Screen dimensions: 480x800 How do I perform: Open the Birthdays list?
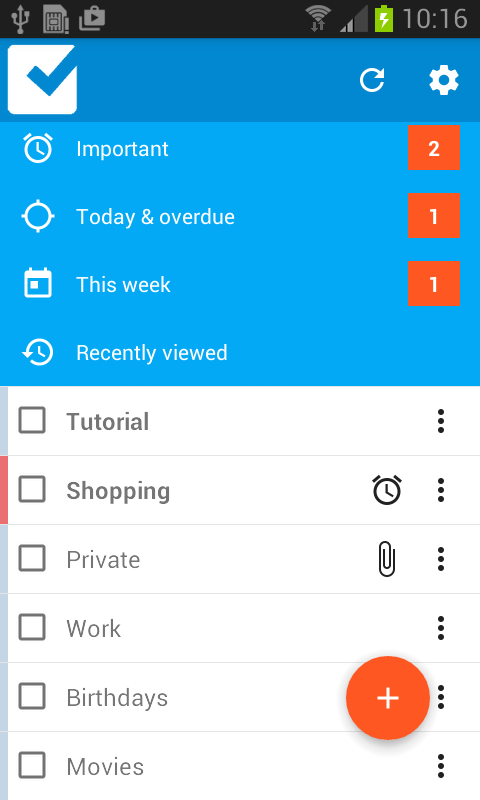117,697
